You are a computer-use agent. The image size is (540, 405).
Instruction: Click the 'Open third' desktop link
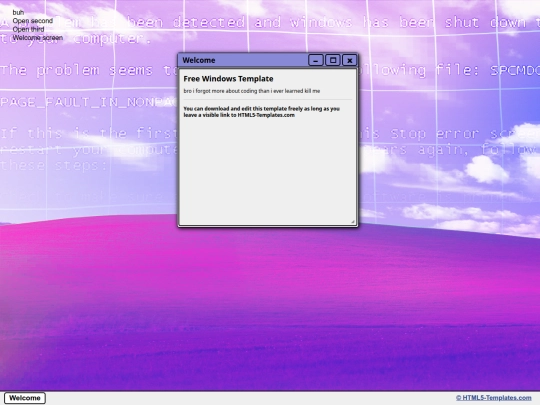(x=28, y=29)
